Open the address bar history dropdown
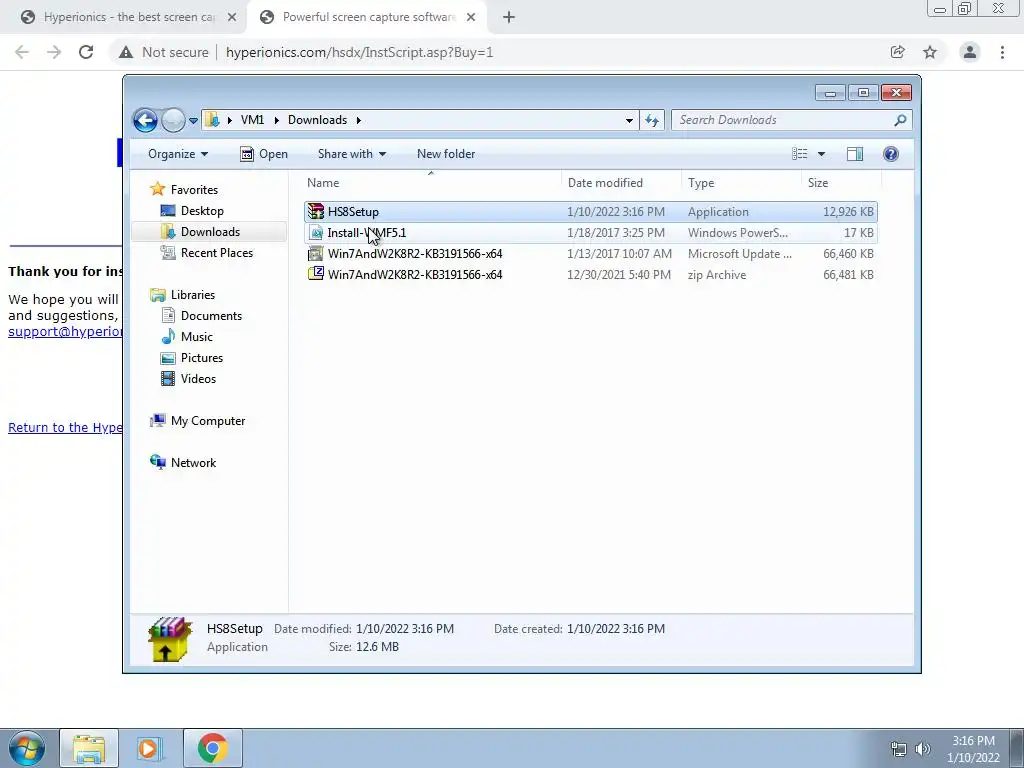 coord(629,120)
